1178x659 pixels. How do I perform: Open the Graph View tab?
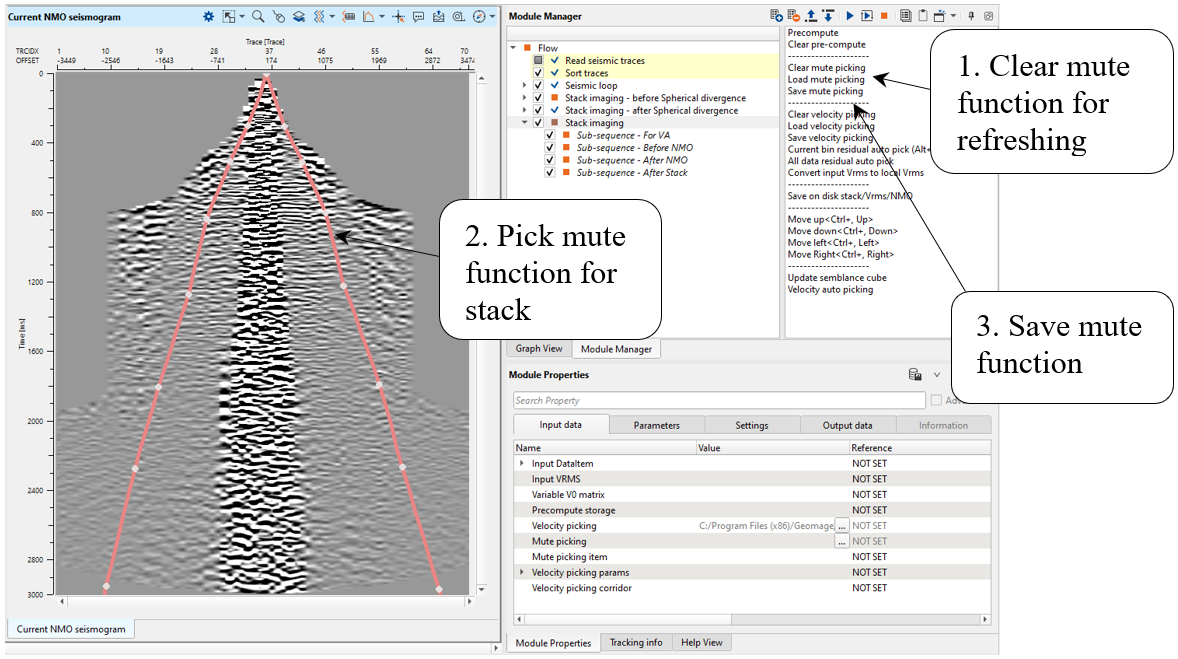pos(539,349)
